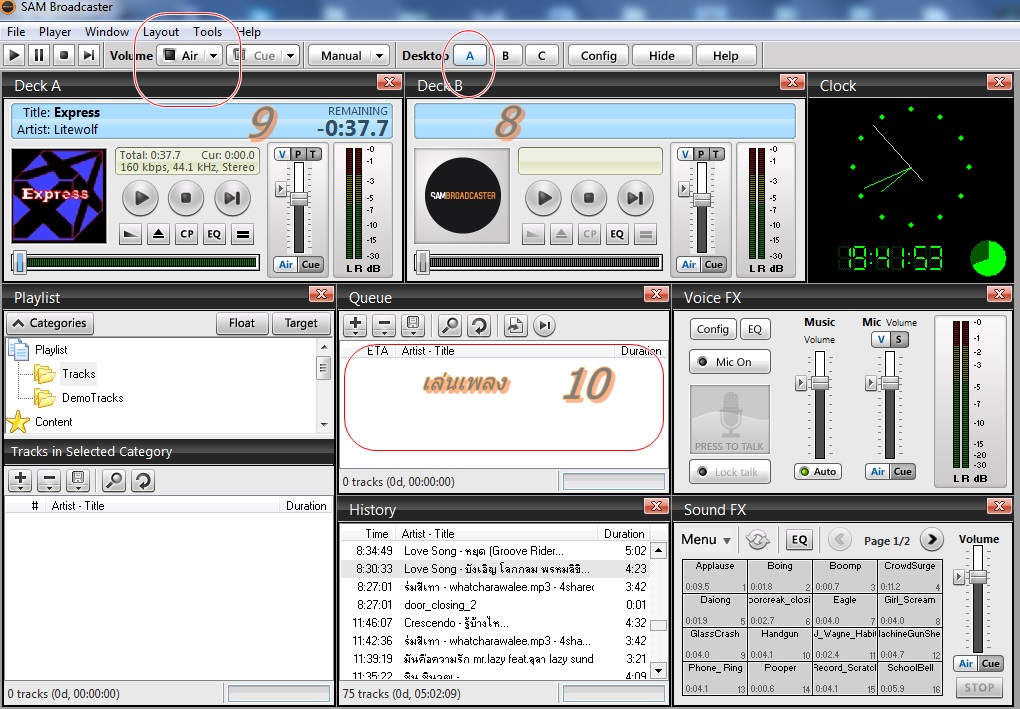Open Deck B EQ settings

pos(617,234)
